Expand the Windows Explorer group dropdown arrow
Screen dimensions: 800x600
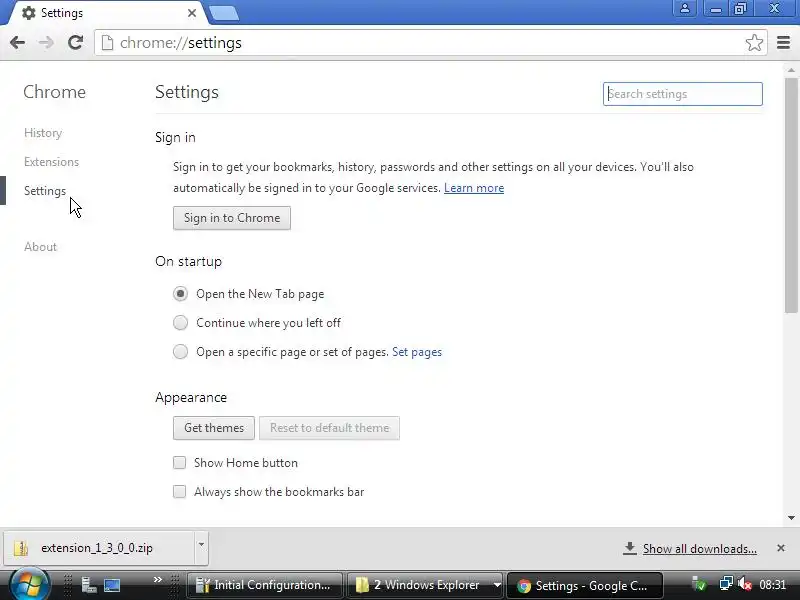(497, 585)
